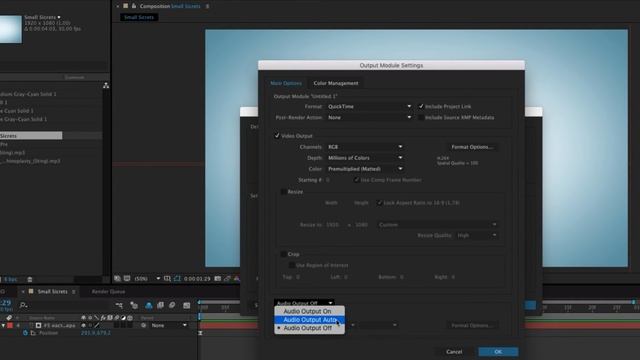Choose Audio Output Auto option

(x=309, y=320)
